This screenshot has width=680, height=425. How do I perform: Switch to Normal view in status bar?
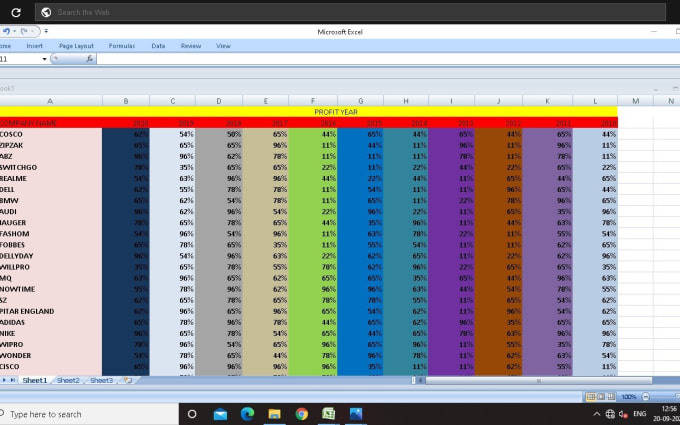[591, 397]
